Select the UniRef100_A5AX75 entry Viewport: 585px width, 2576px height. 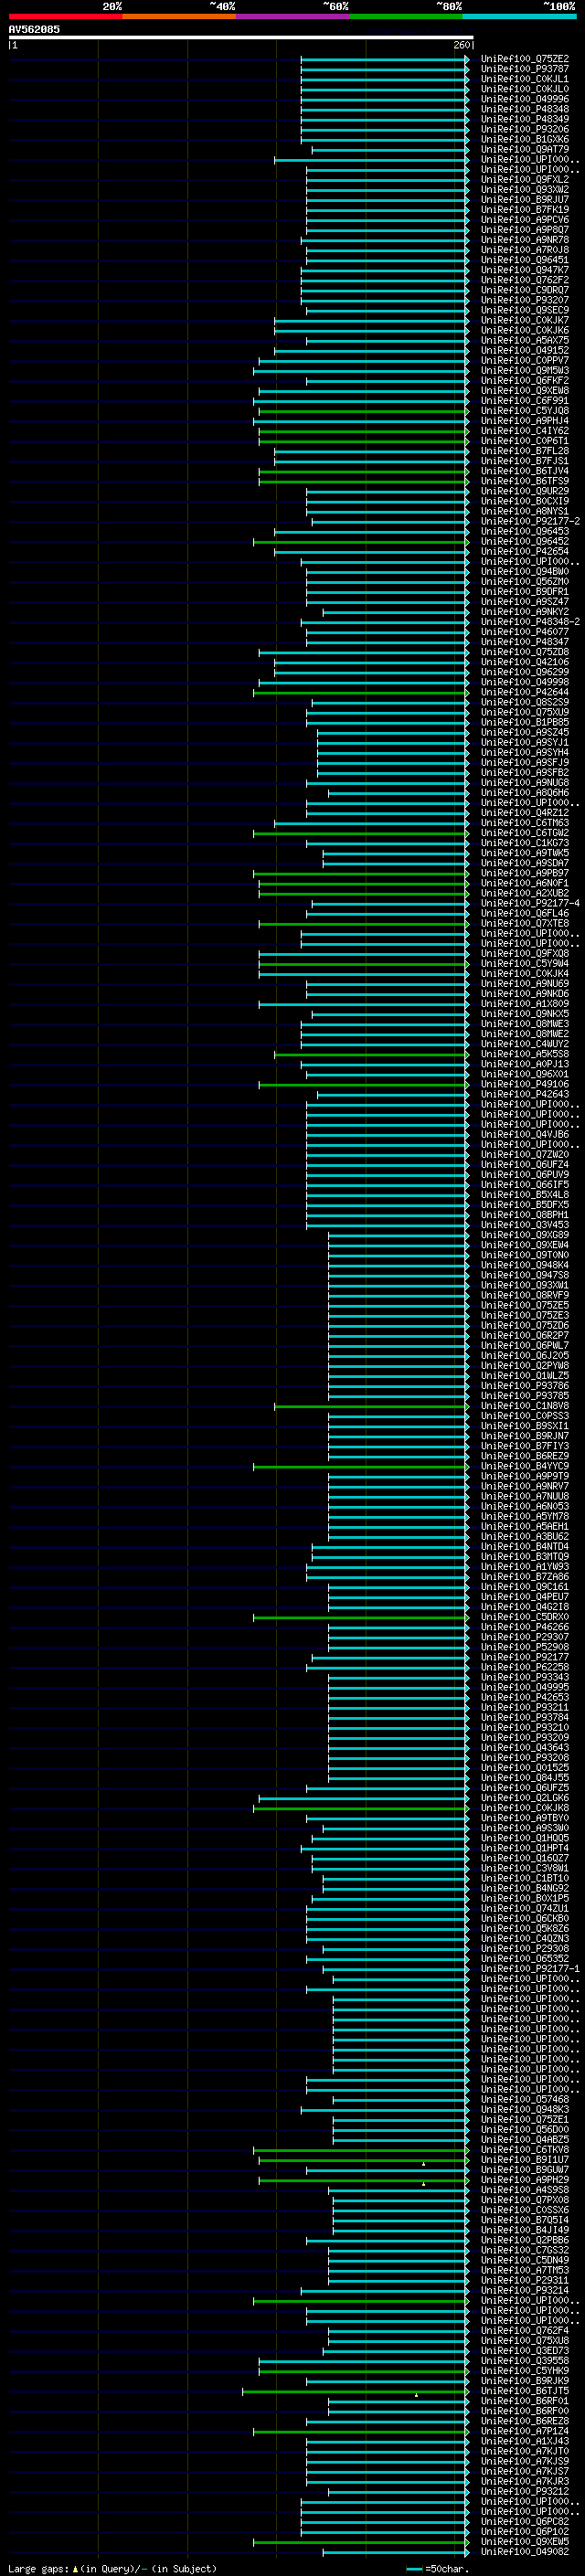point(525,340)
